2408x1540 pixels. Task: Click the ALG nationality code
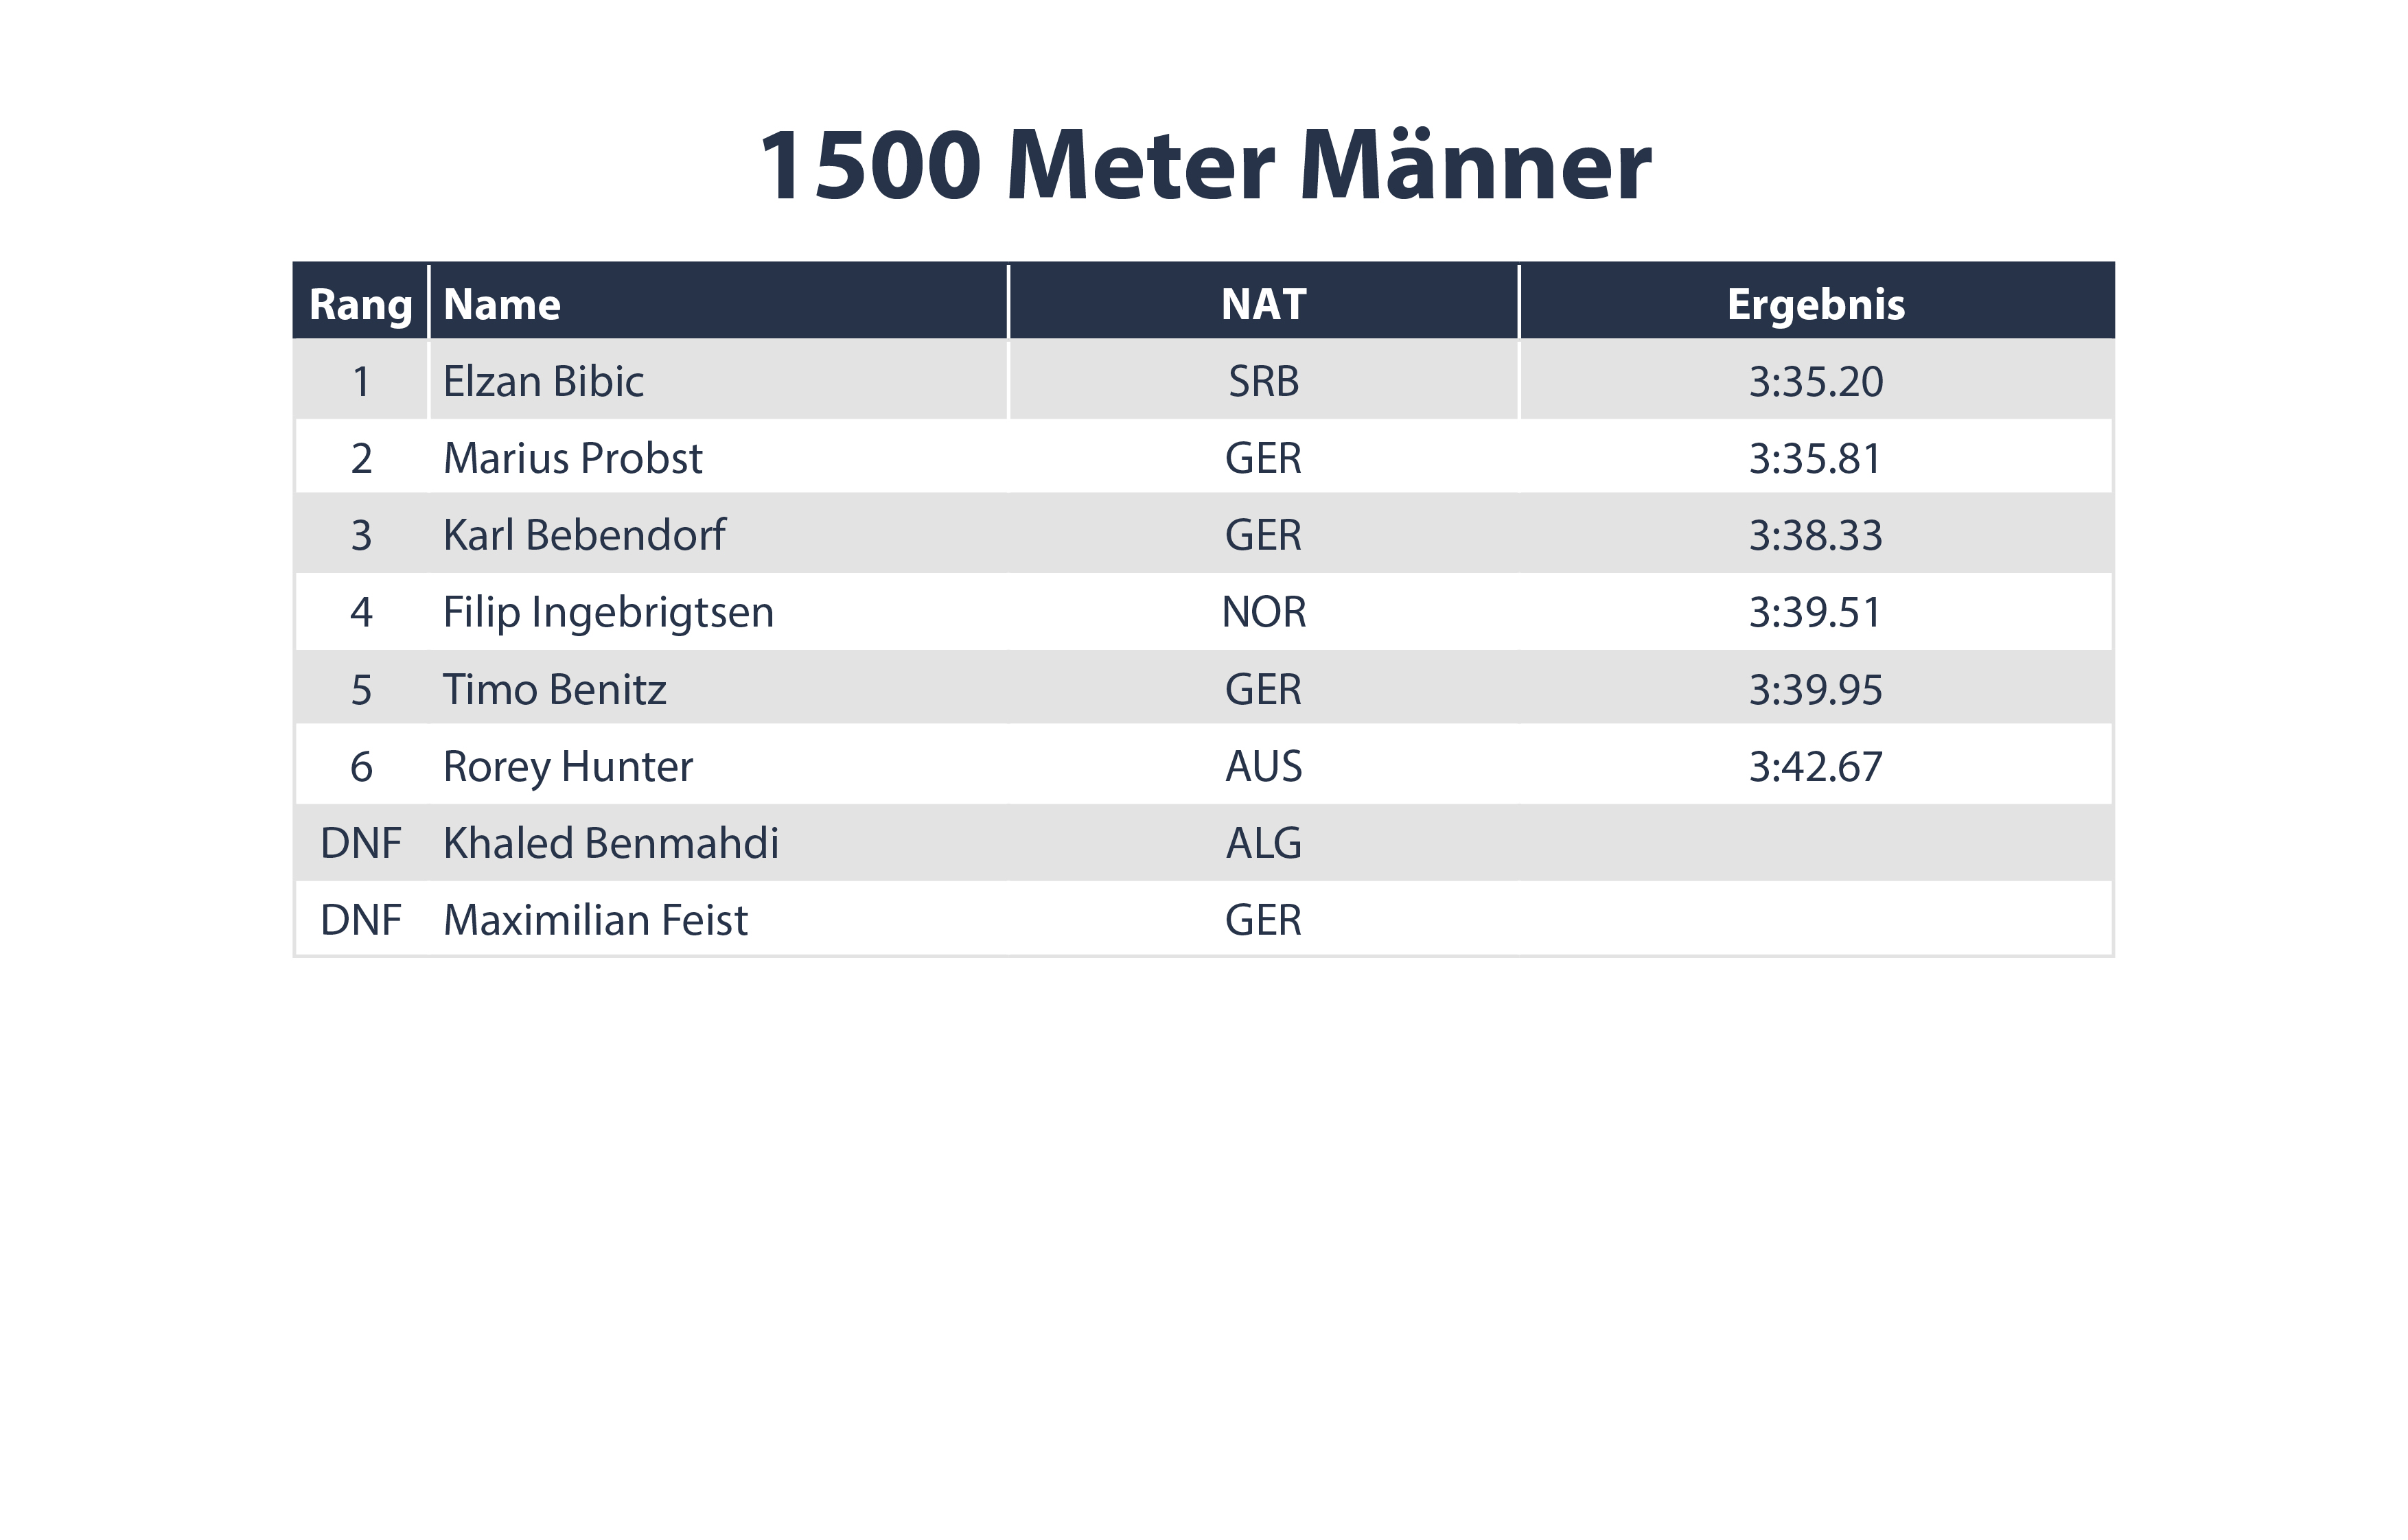1263,843
